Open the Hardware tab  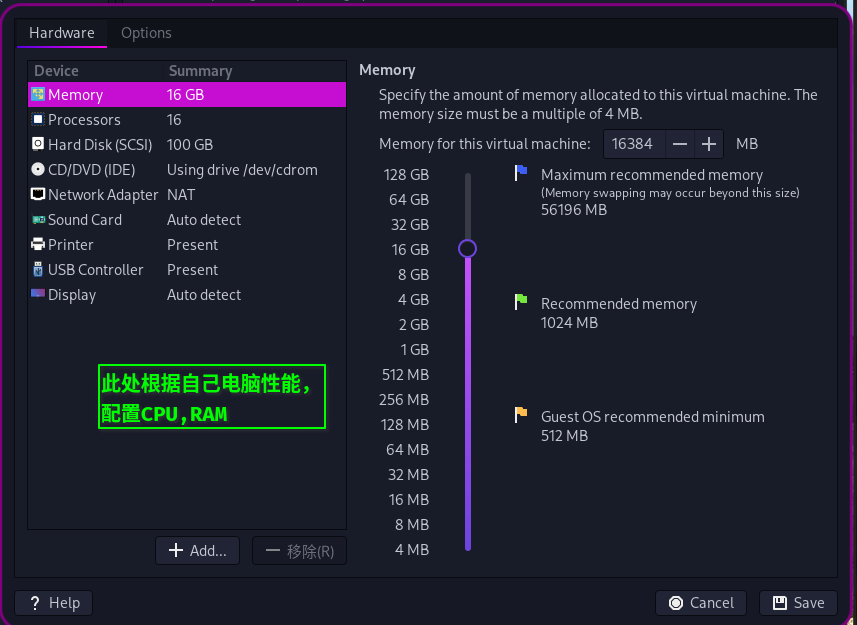pyautogui.click(x=61, y=33)
